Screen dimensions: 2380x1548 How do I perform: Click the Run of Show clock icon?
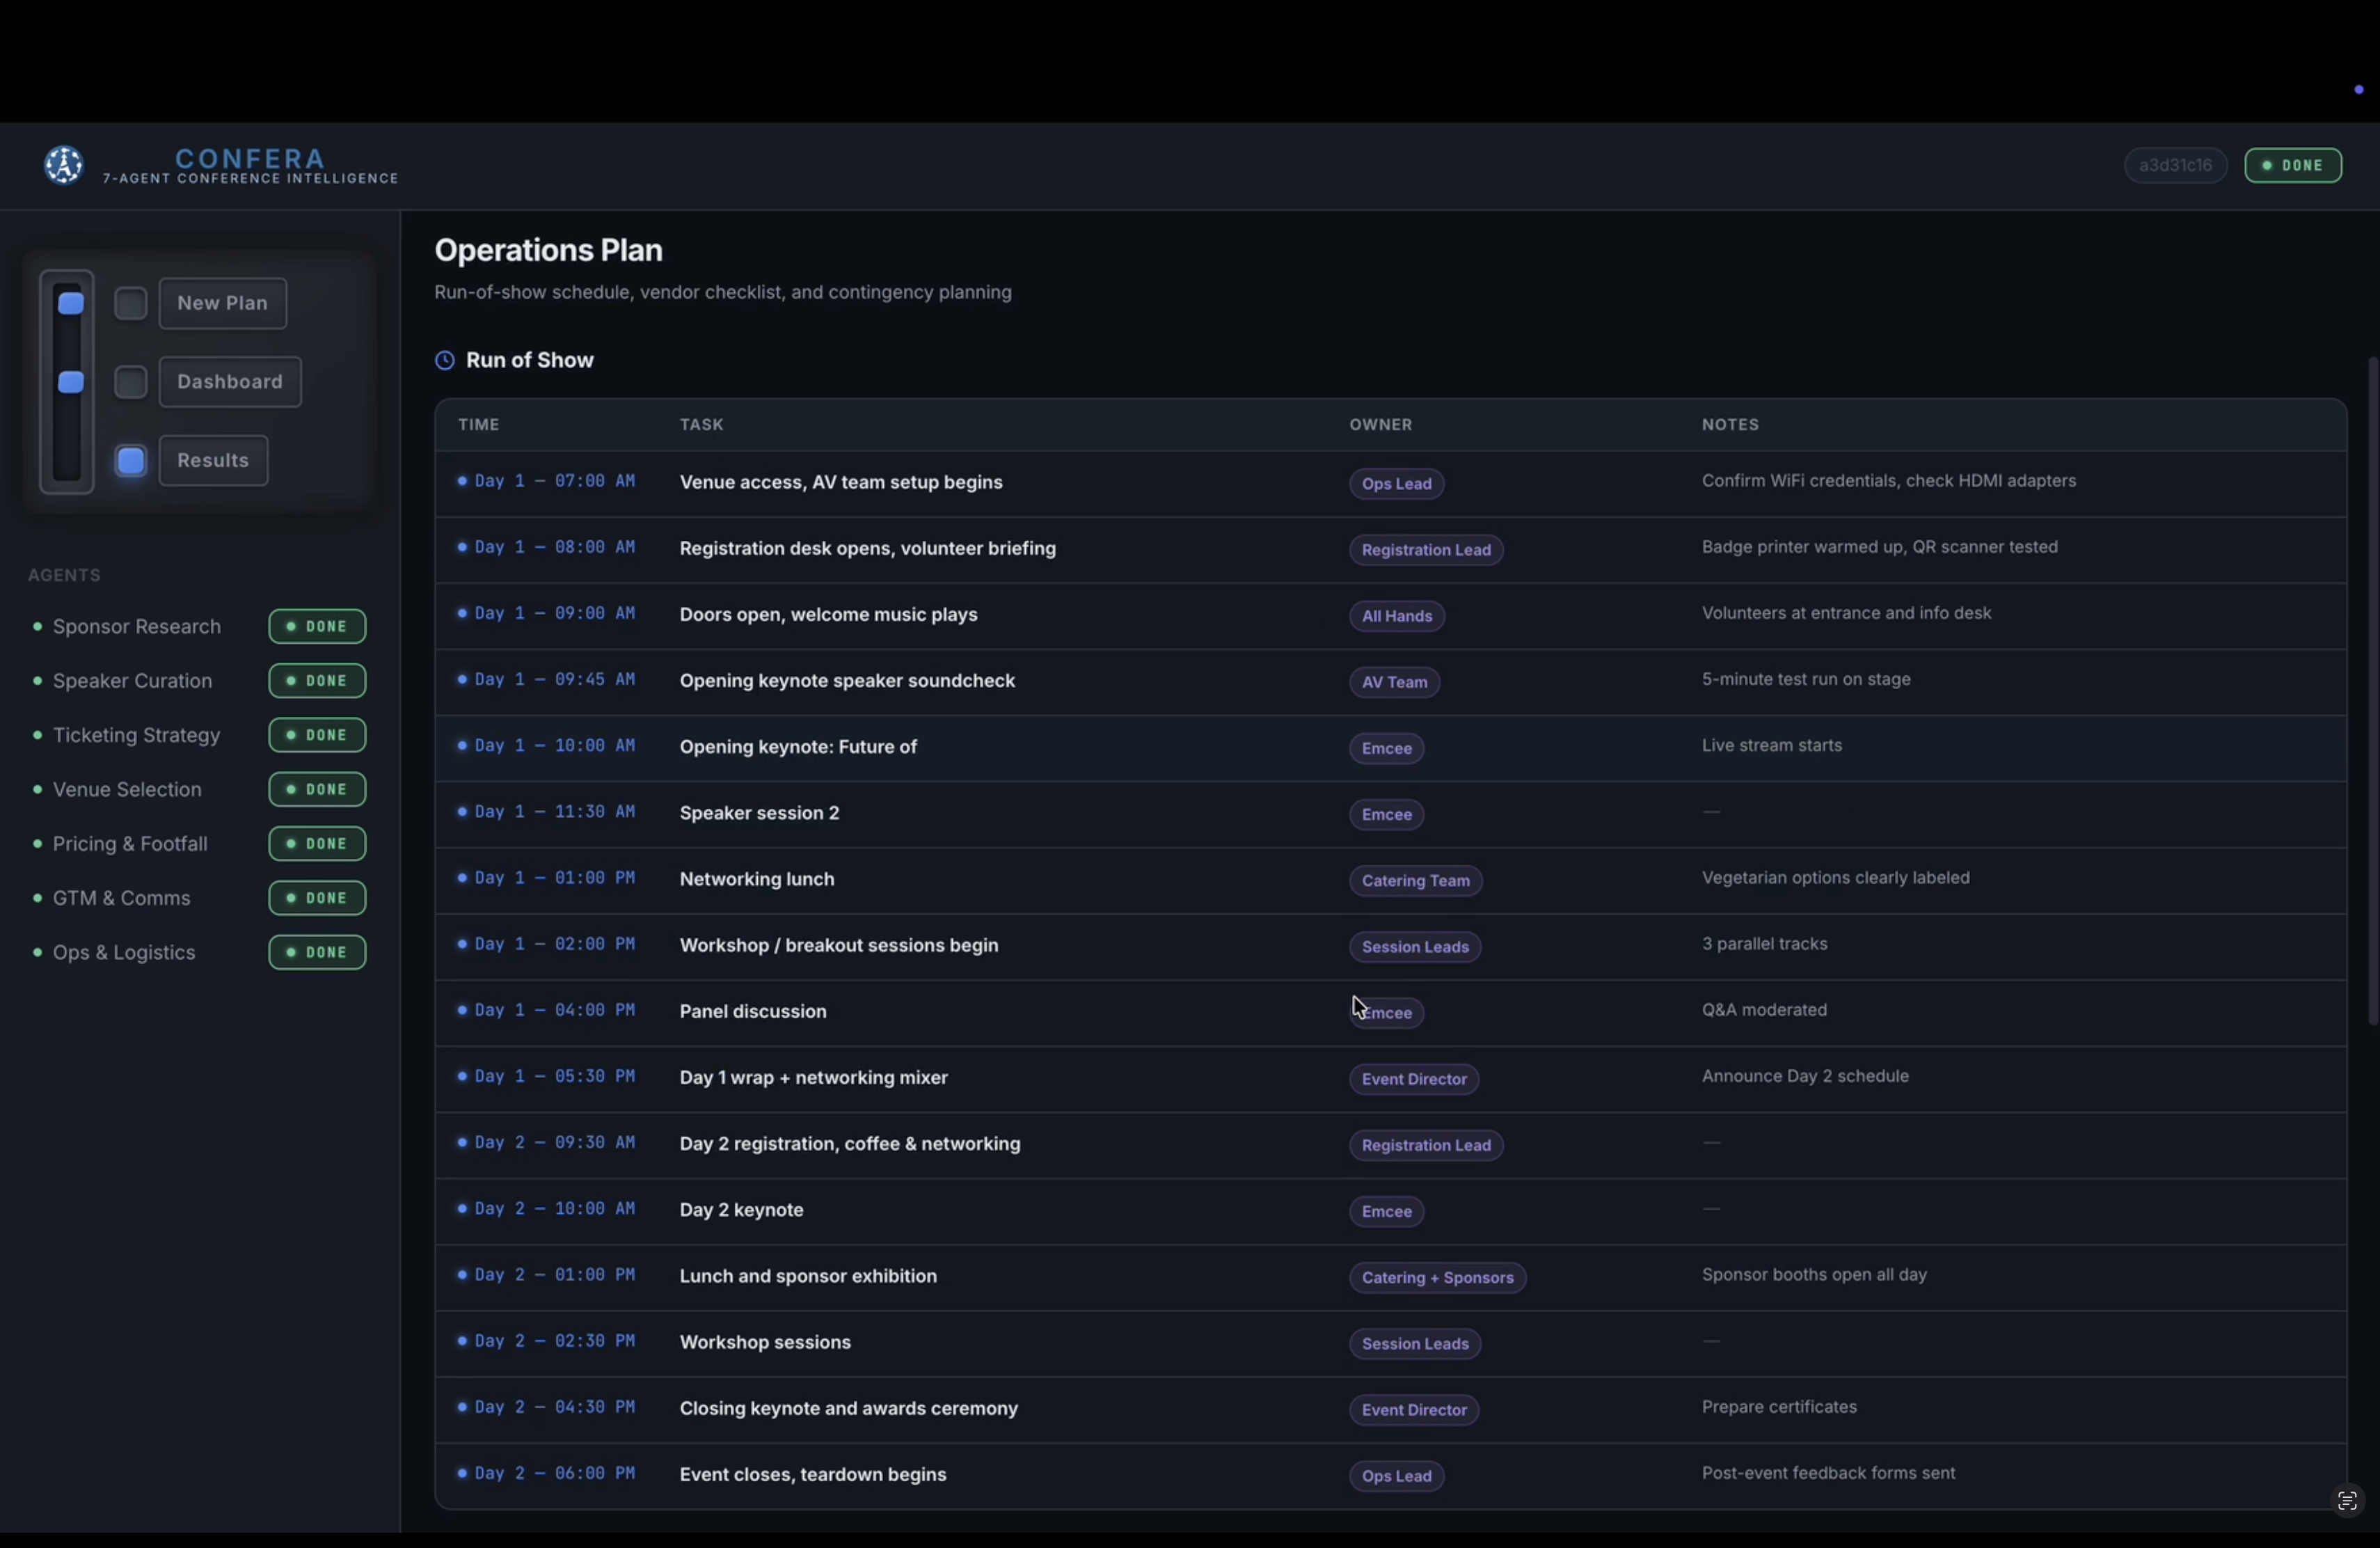tap(445, 361)
